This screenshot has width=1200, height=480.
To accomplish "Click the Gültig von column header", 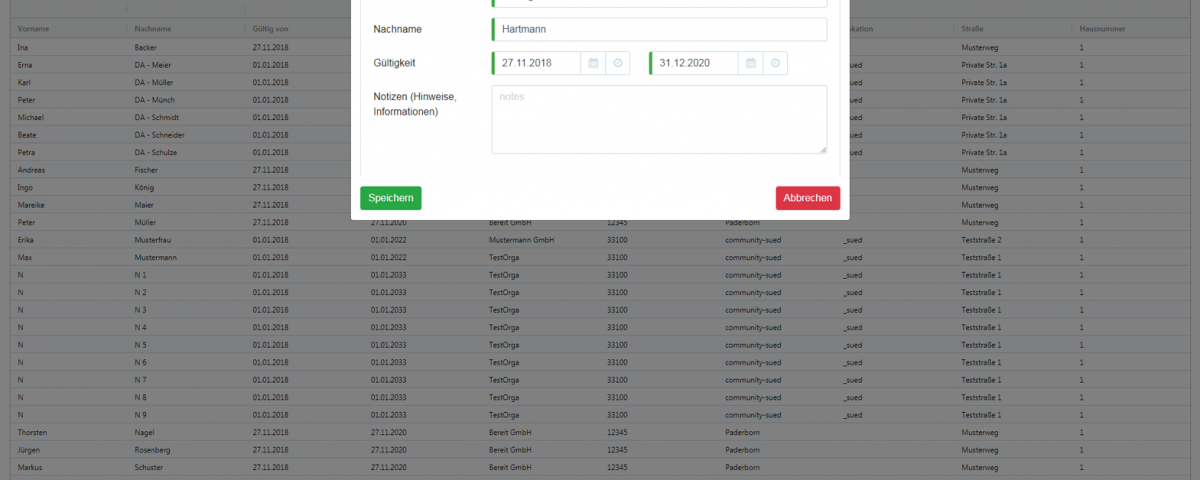I will [271, 29].
